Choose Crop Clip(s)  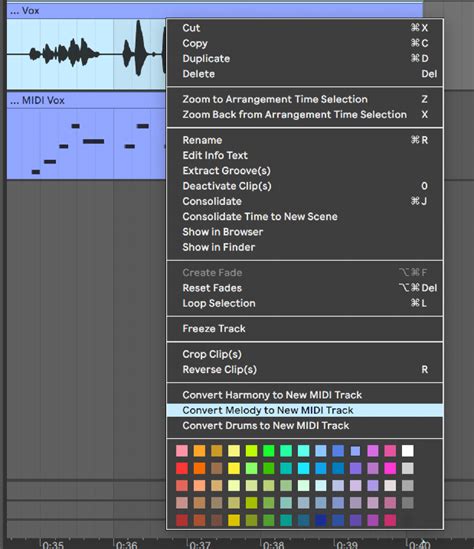pyautogui.click(x=305, y=354)
